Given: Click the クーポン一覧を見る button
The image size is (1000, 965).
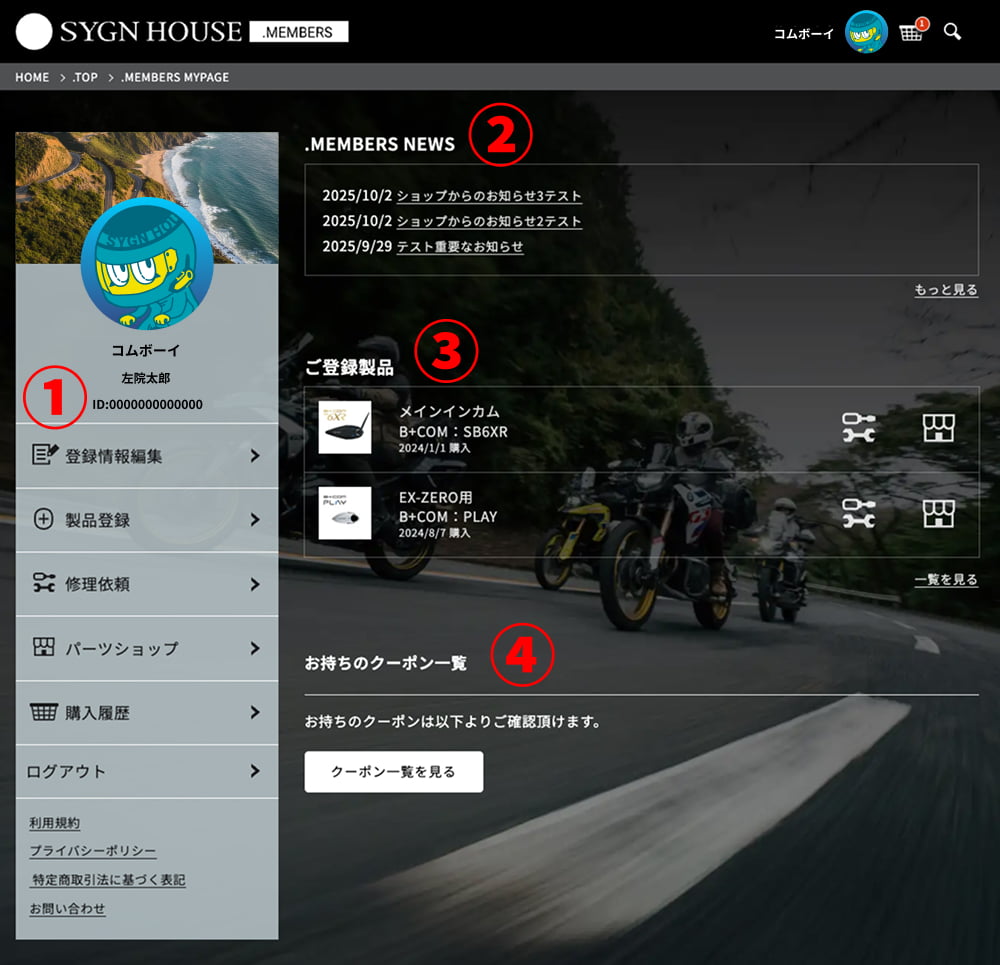Looking at the screenshot, I should point(393,772).
